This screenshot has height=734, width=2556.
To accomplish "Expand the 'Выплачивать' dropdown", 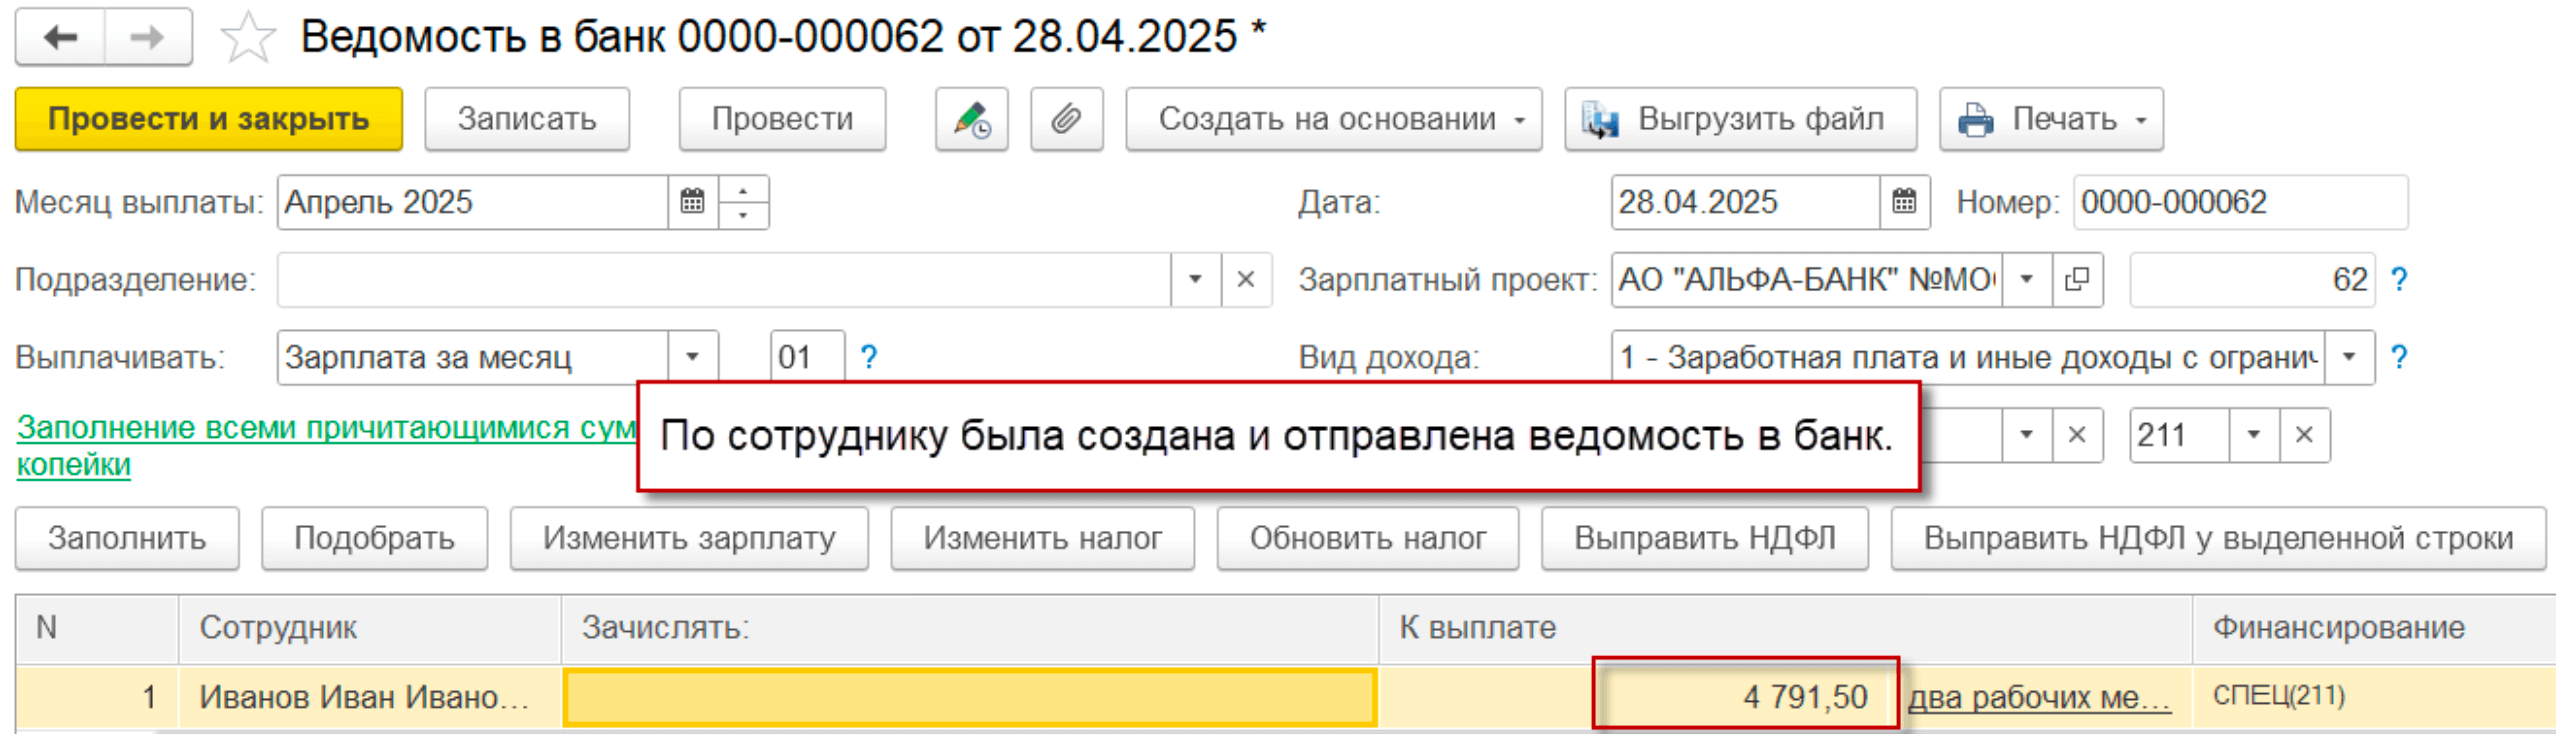I will tap(692, 357).
